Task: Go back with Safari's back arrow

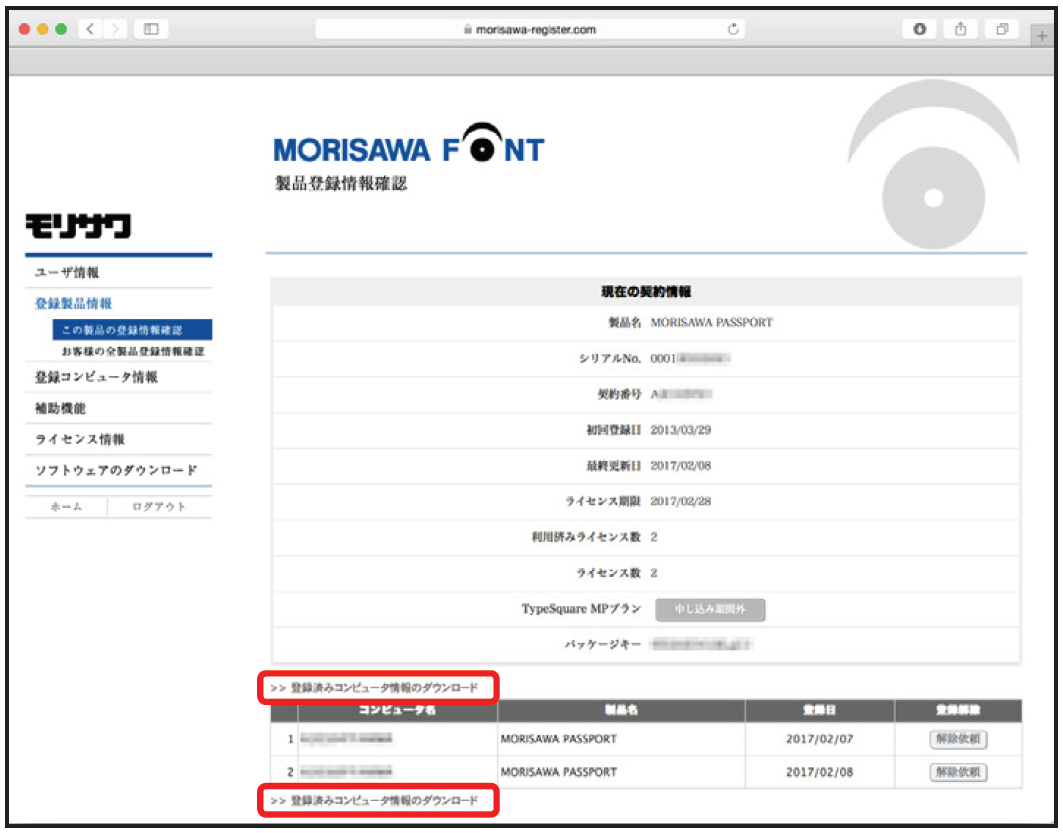Action: (x=90, y=29)
